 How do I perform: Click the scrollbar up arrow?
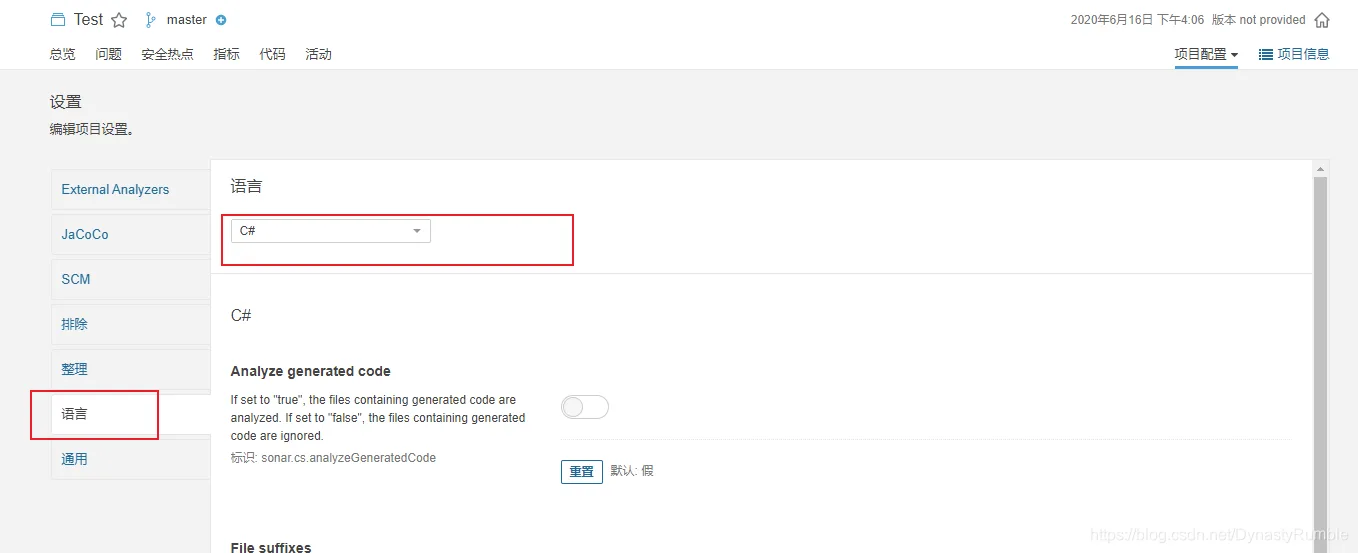pyautogui.click(x=1321, y=169)
